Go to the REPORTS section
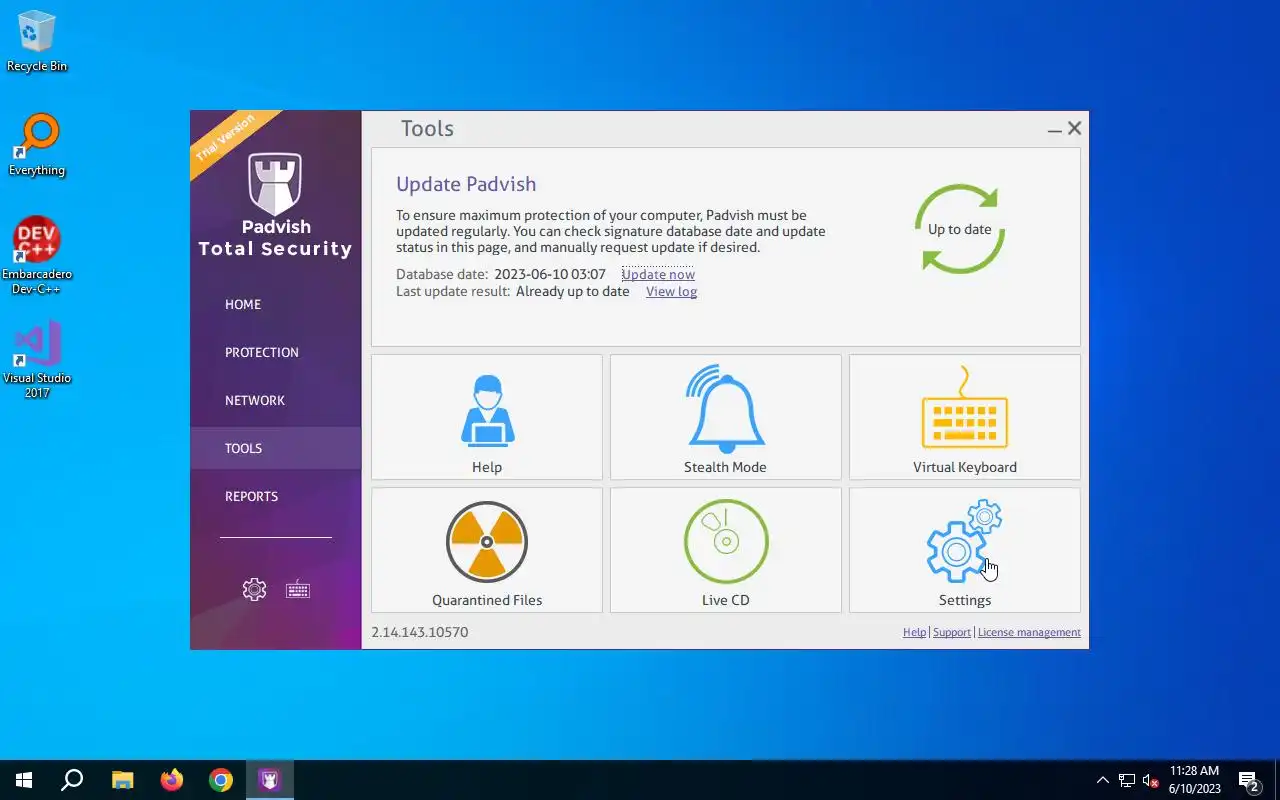The width and height of the screenshot is (1280, 800). click(x=275, y=496)
